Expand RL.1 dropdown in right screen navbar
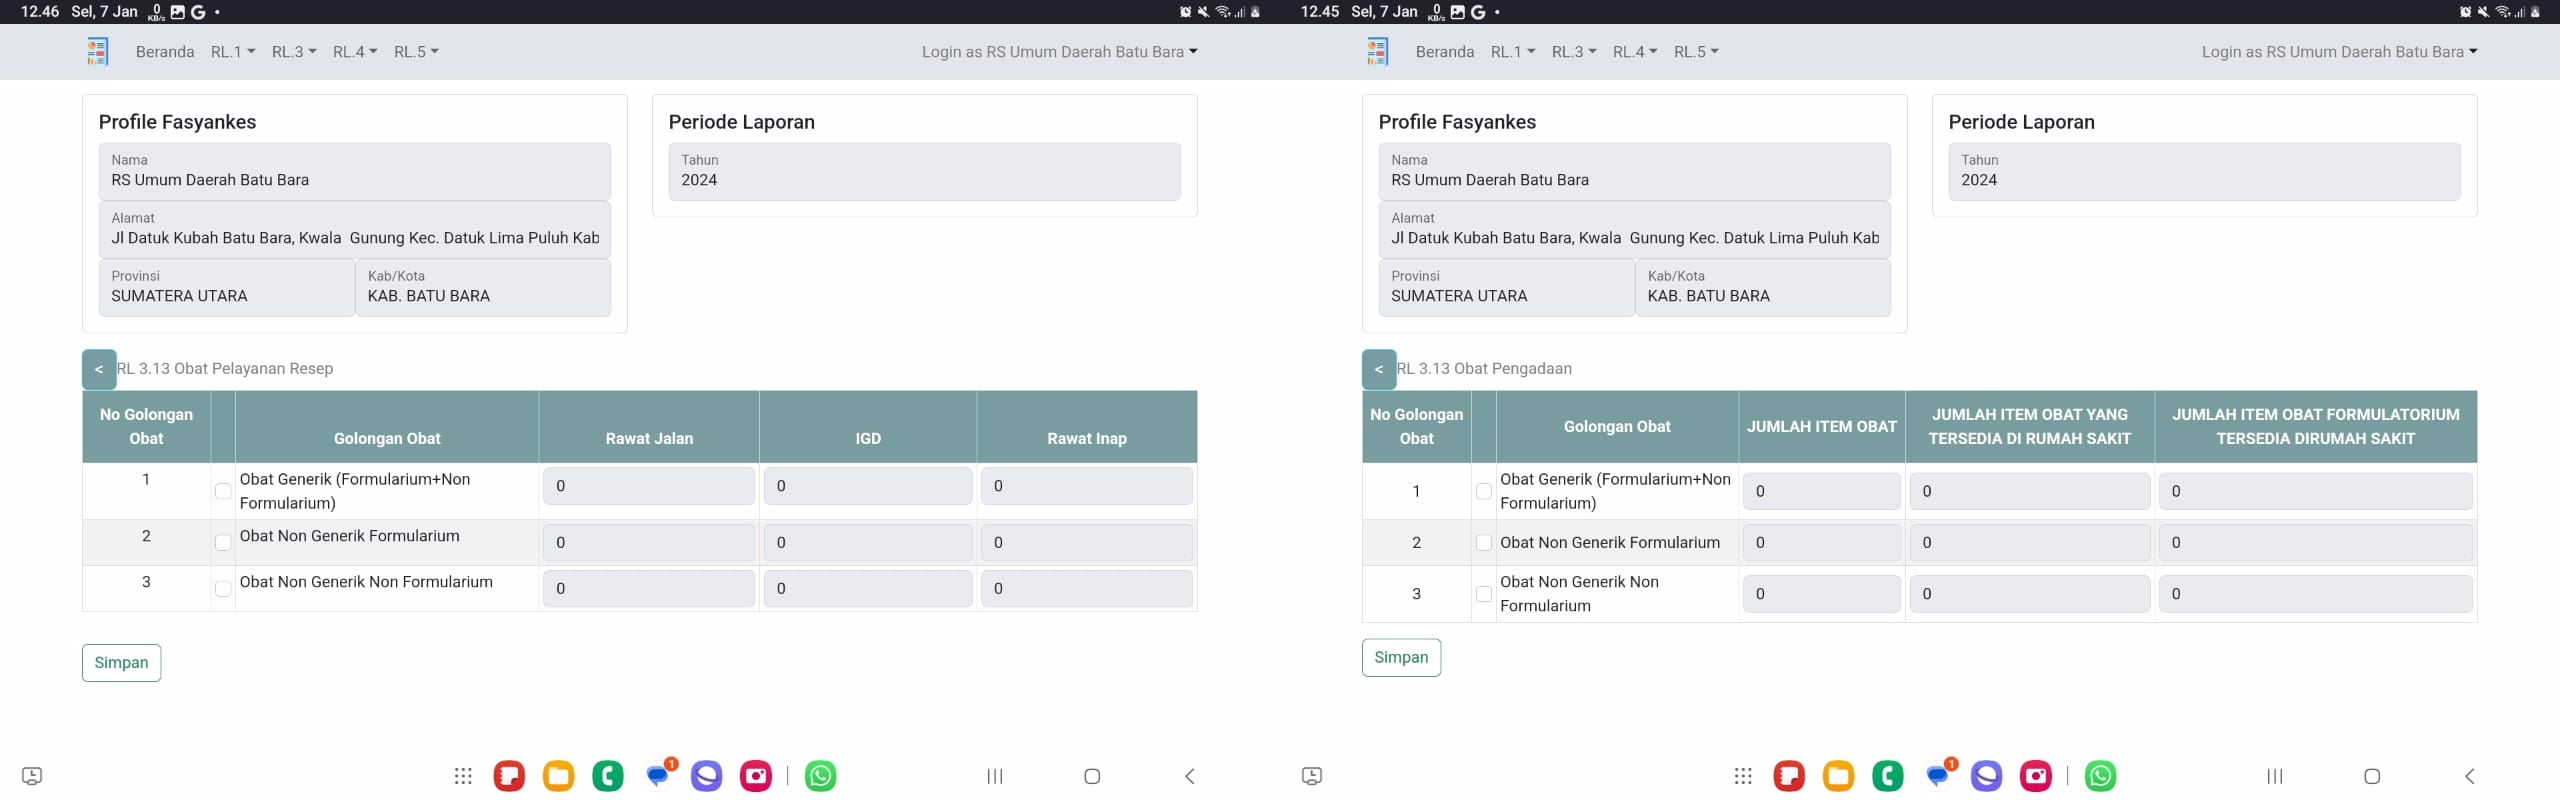The image size is (2560, 800). click(1513, 52)
